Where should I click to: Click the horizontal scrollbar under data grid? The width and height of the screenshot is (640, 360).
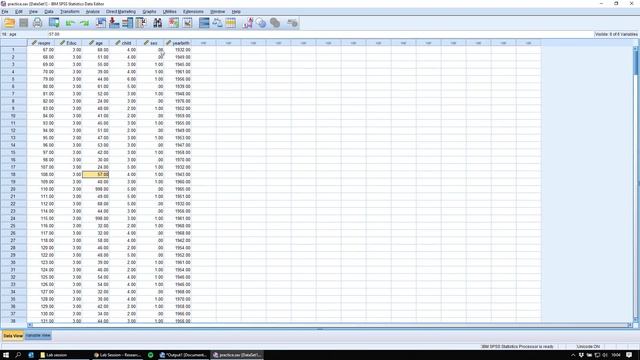(x=329, y=325)
